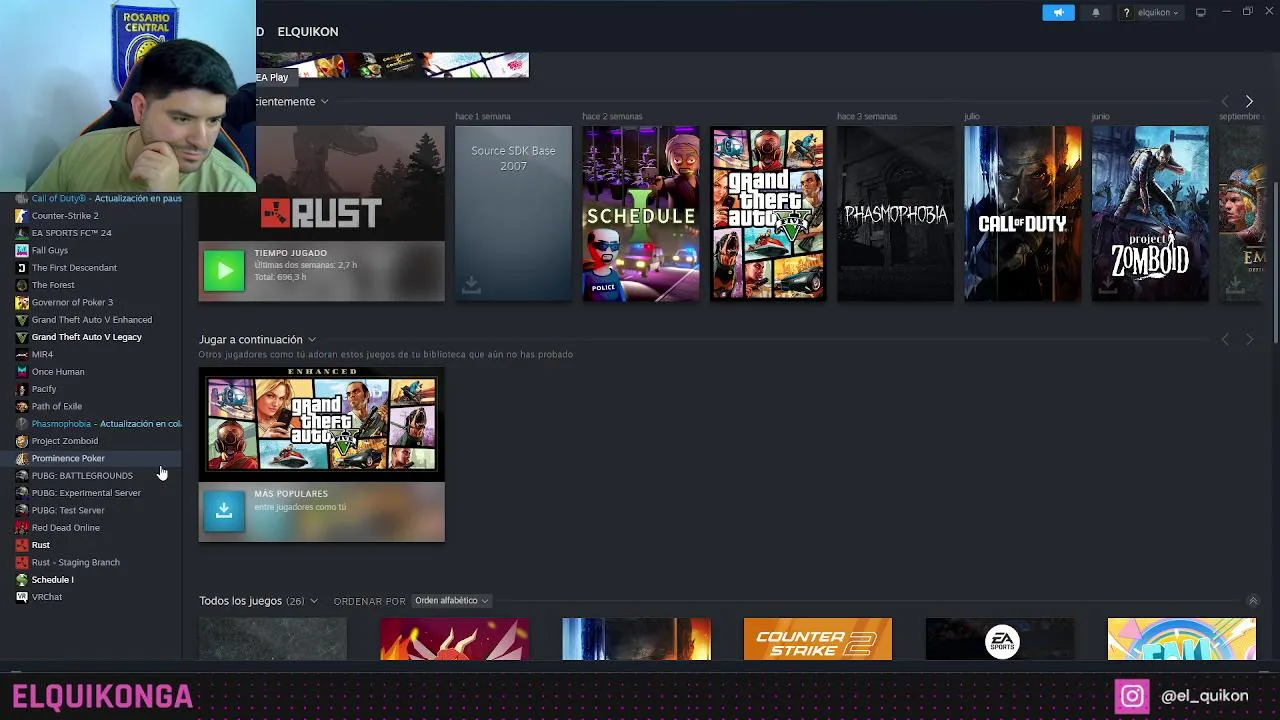Click the blue GTA V Enhanced download button
The height and width of the screenshot is (720, 1280).
pos(224,511)
